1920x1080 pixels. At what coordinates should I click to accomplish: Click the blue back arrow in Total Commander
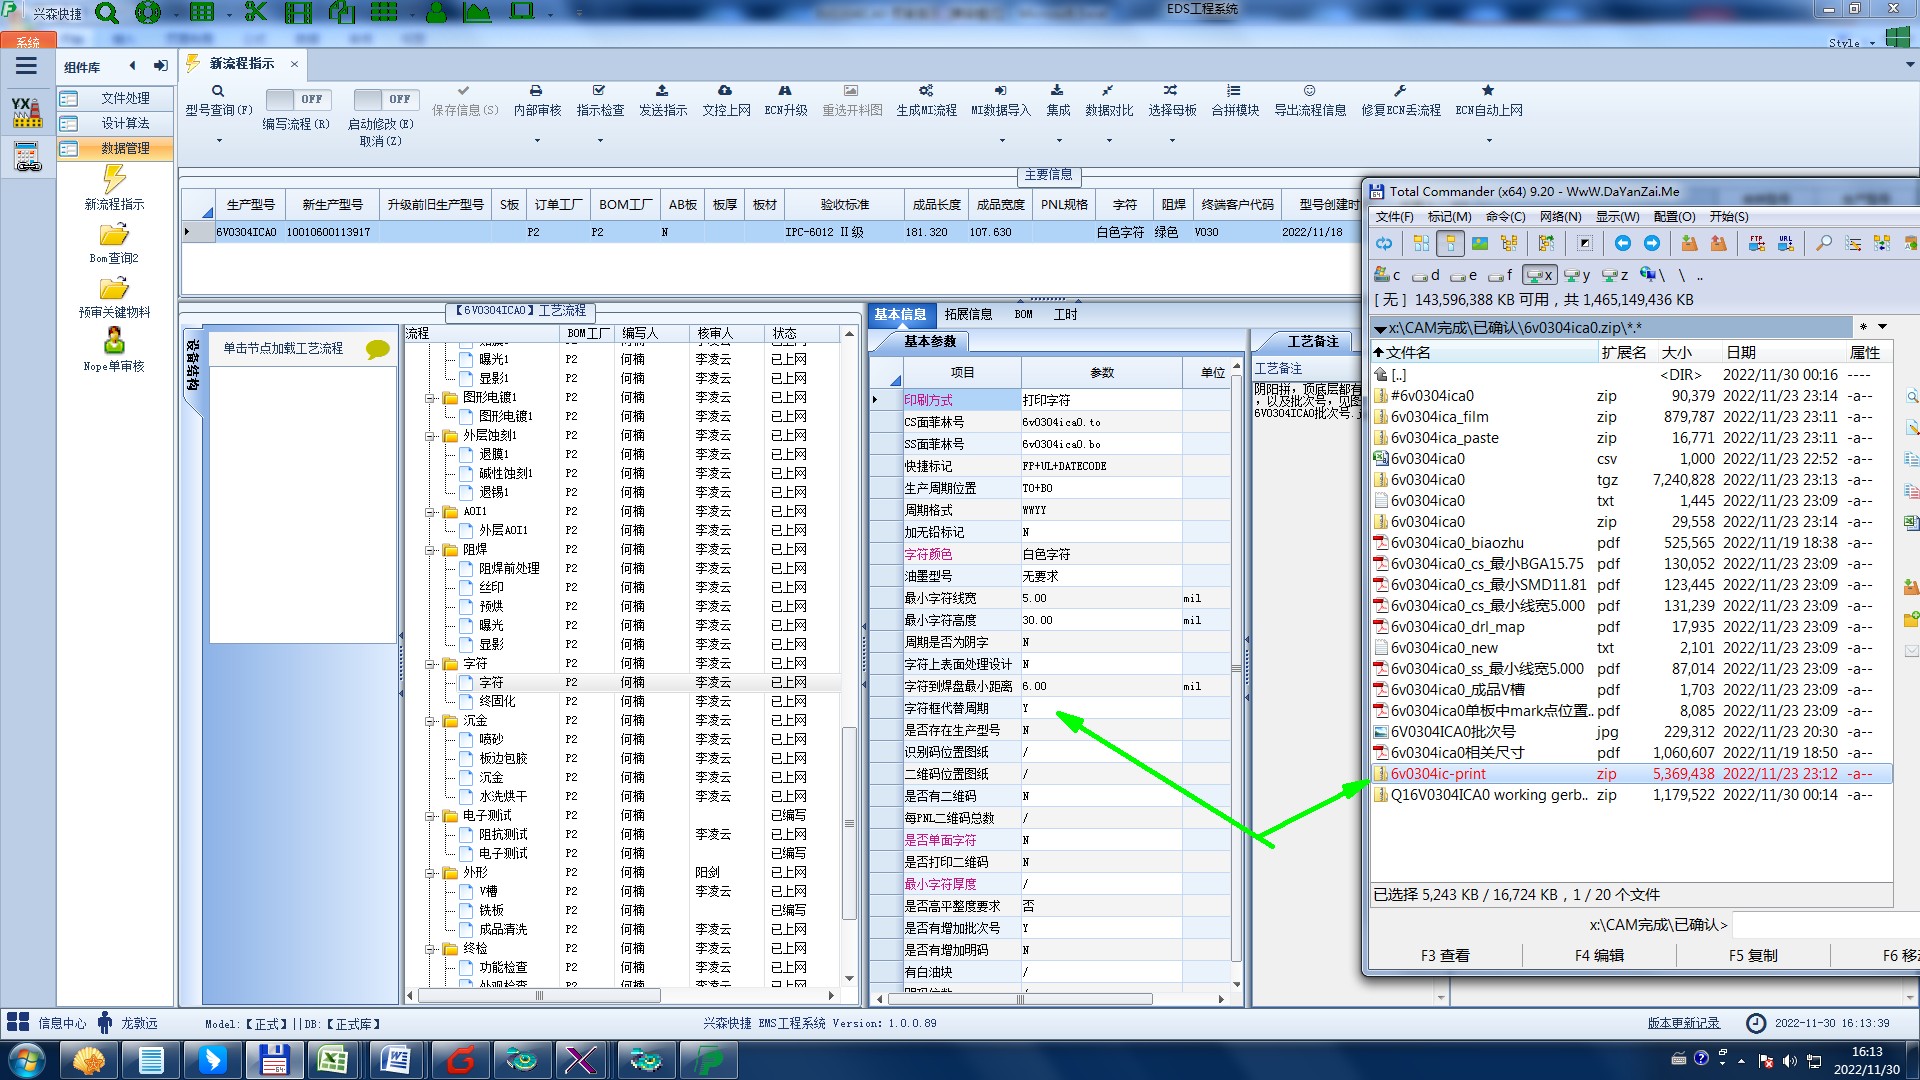[1622, 243]
